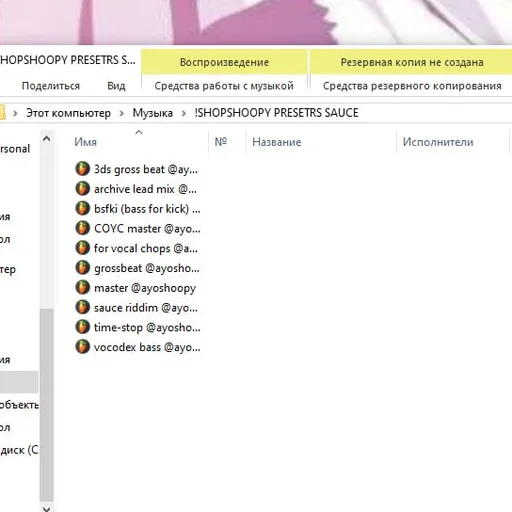Click icon beside COYC master preset
The image size is (512, 512).
tap(82, 228)
